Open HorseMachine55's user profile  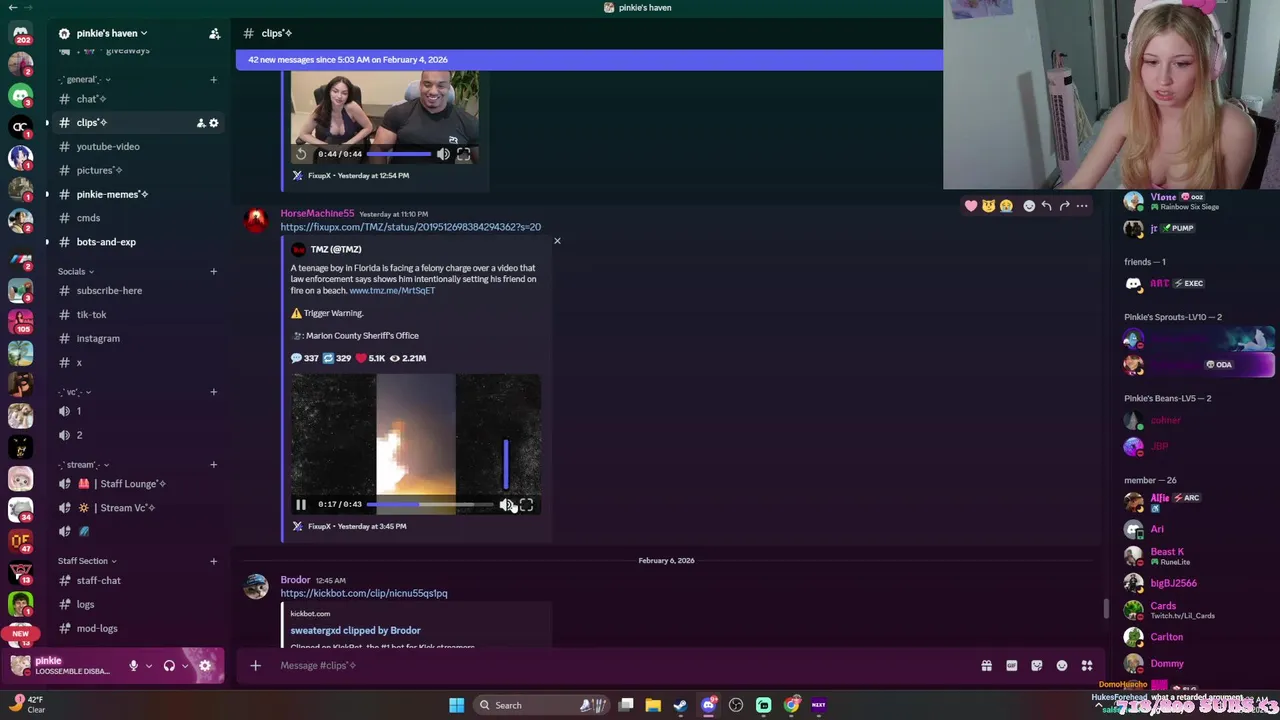pos(317,213)
